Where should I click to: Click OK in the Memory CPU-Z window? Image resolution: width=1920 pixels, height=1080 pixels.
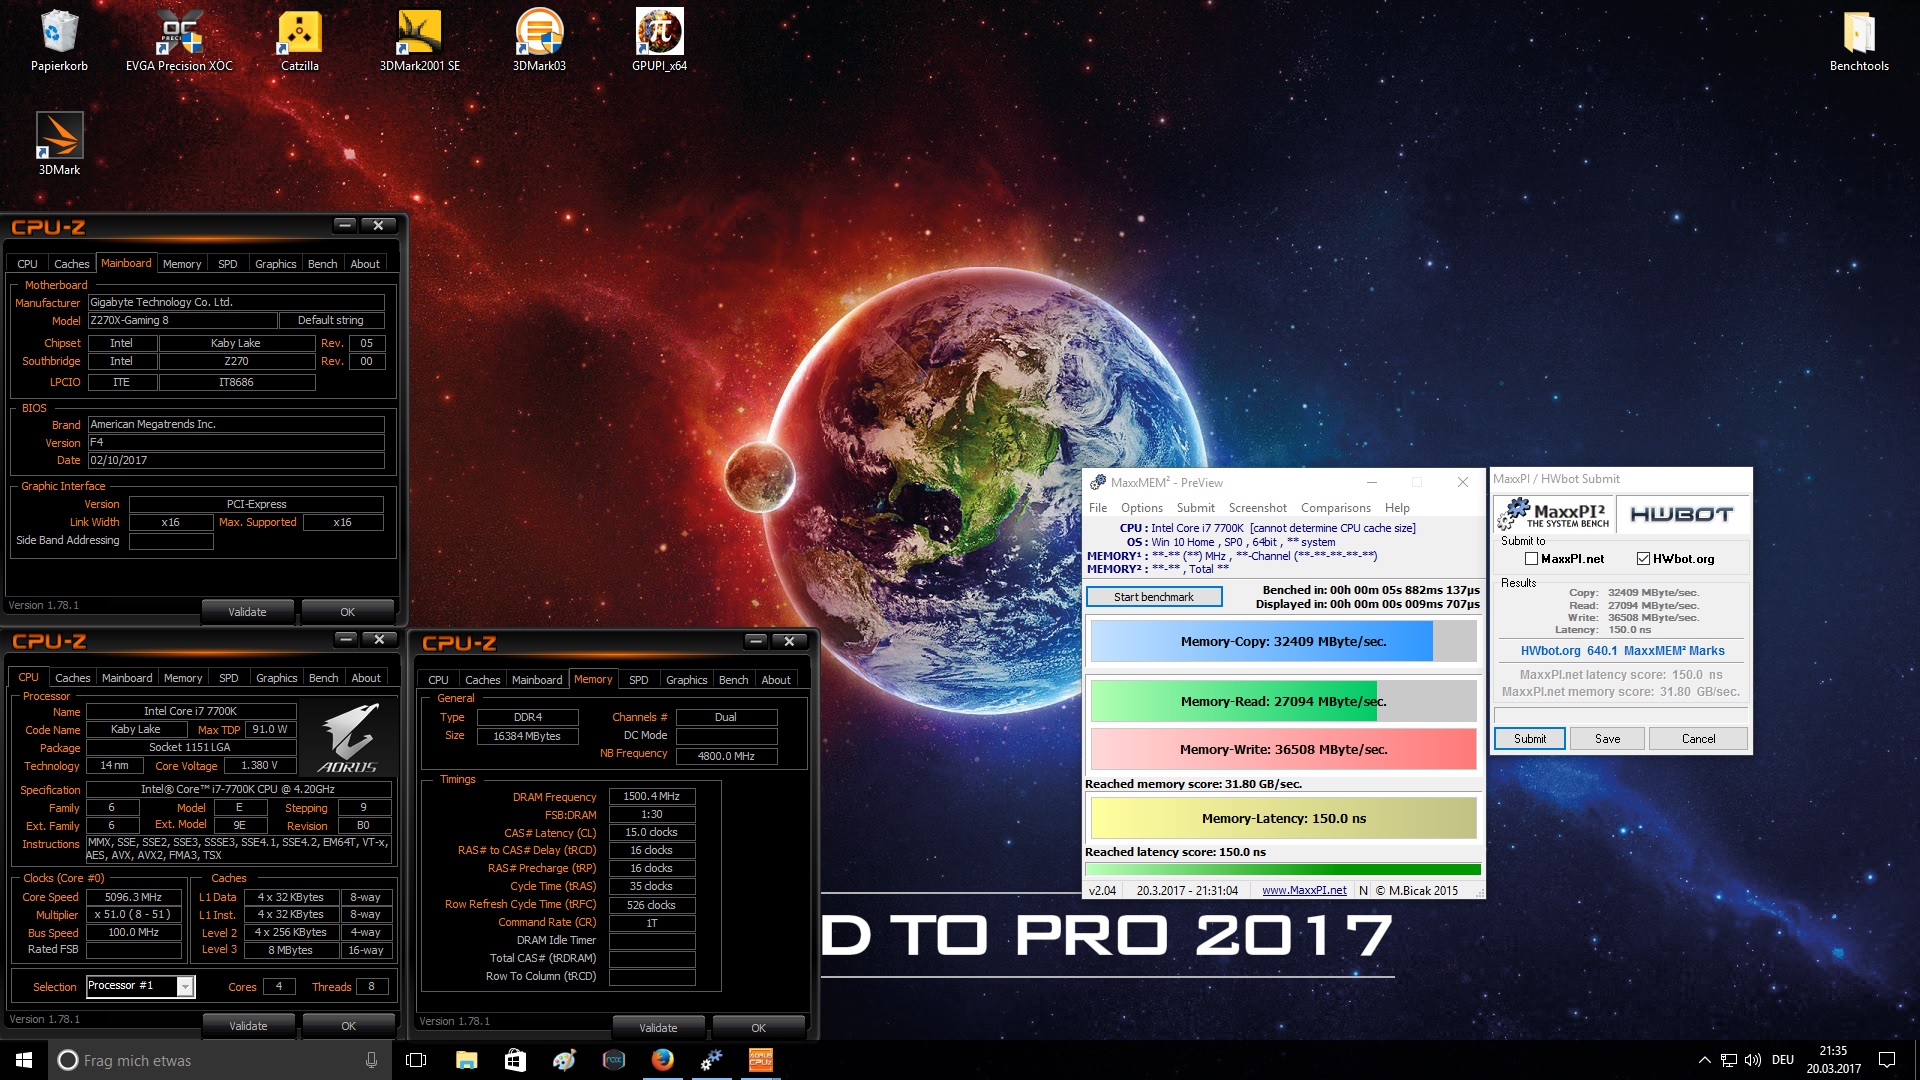pyautogui.click(x=759, y=1028)
